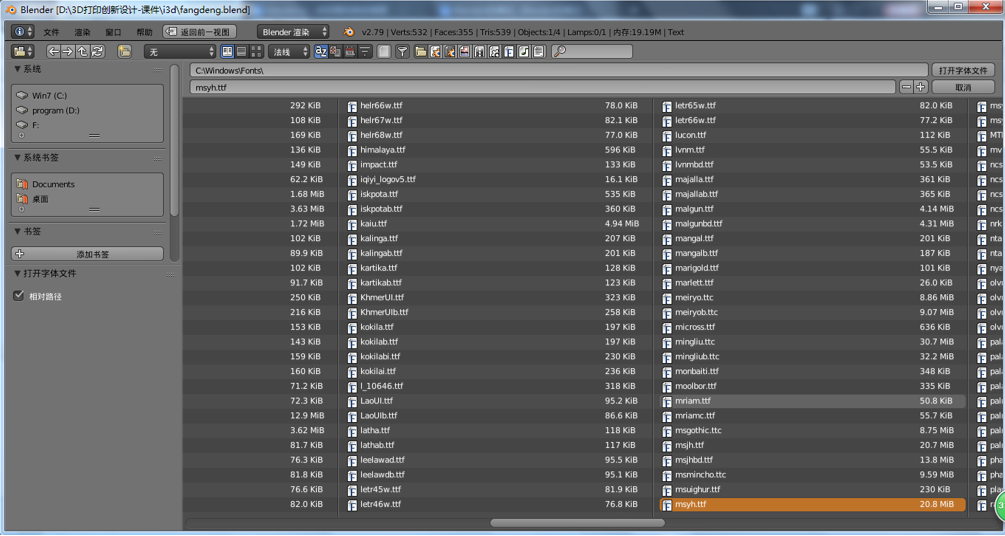1005x536 pixels.
Task: Click the 添加书签 button
Action: click(87, 254)
